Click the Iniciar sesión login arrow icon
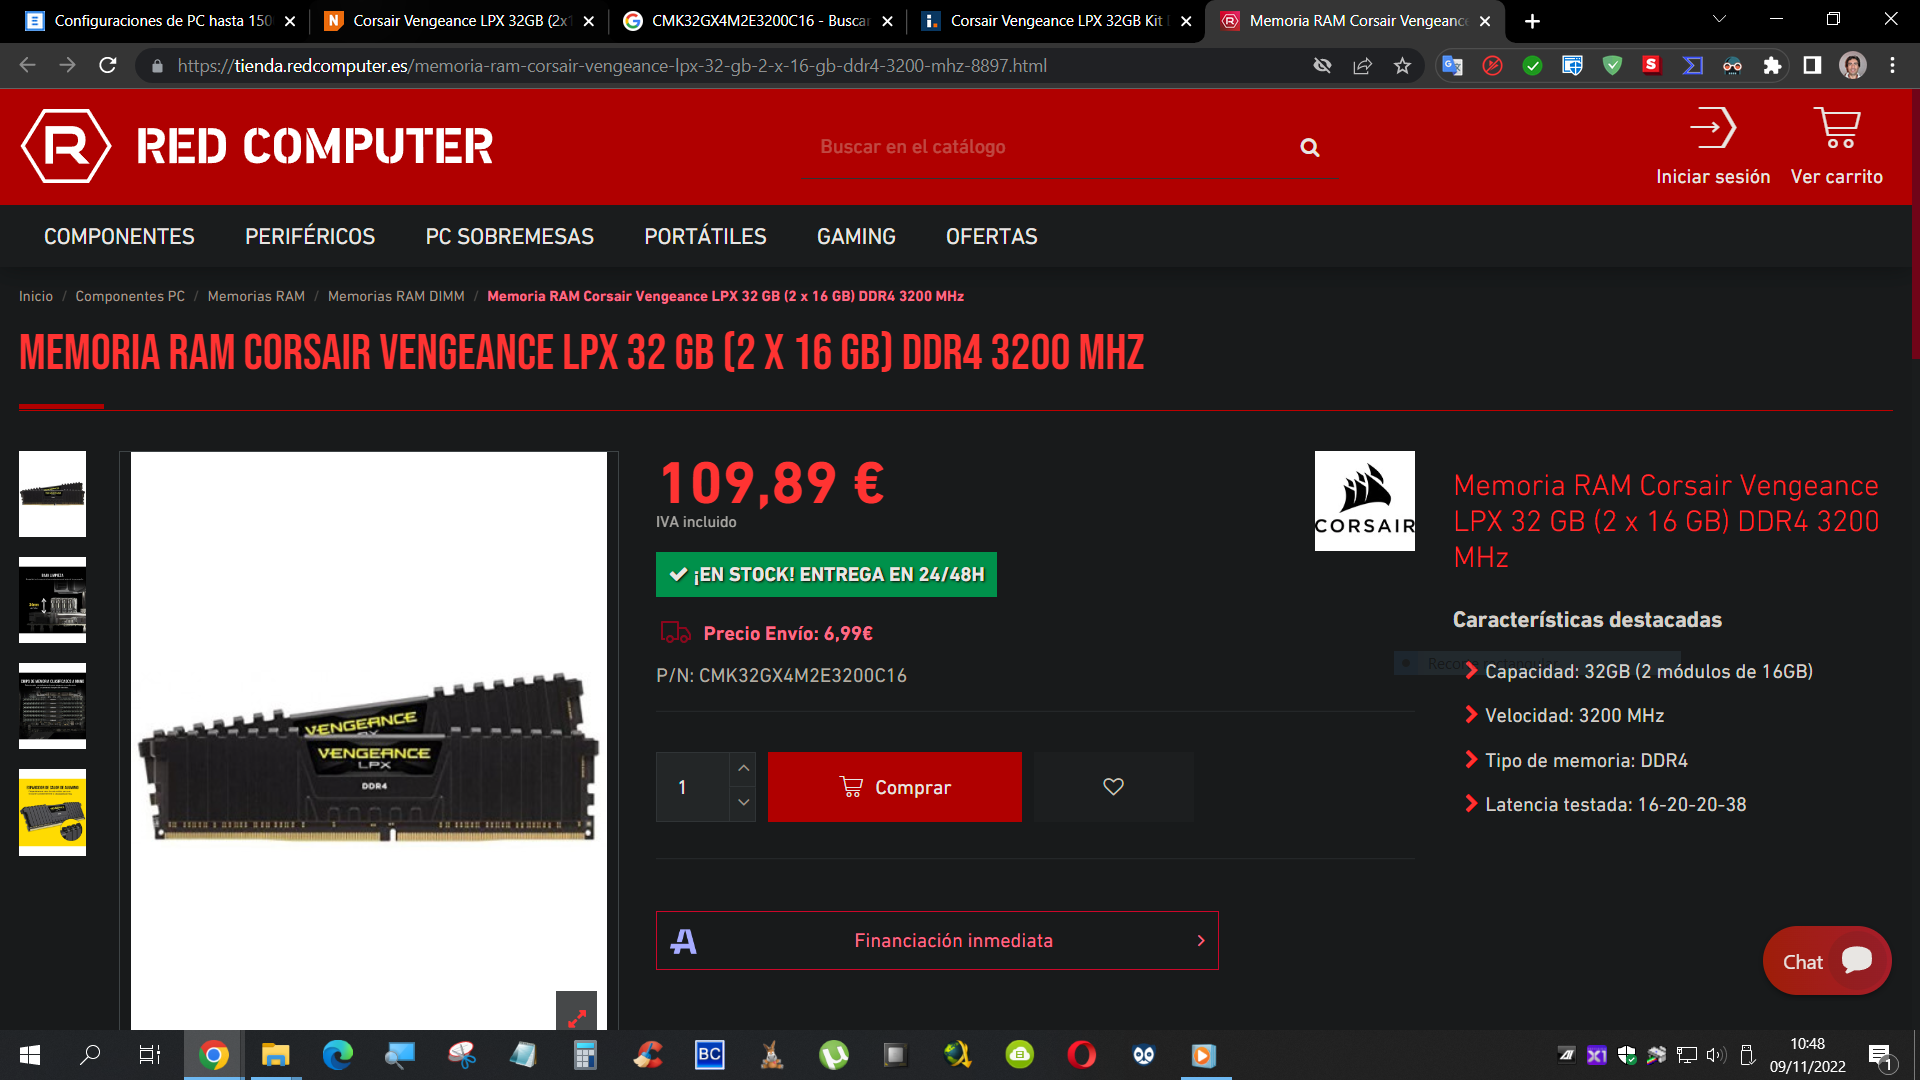The height and width of the screenshot is (1080, 1920). pos(1712,128)
